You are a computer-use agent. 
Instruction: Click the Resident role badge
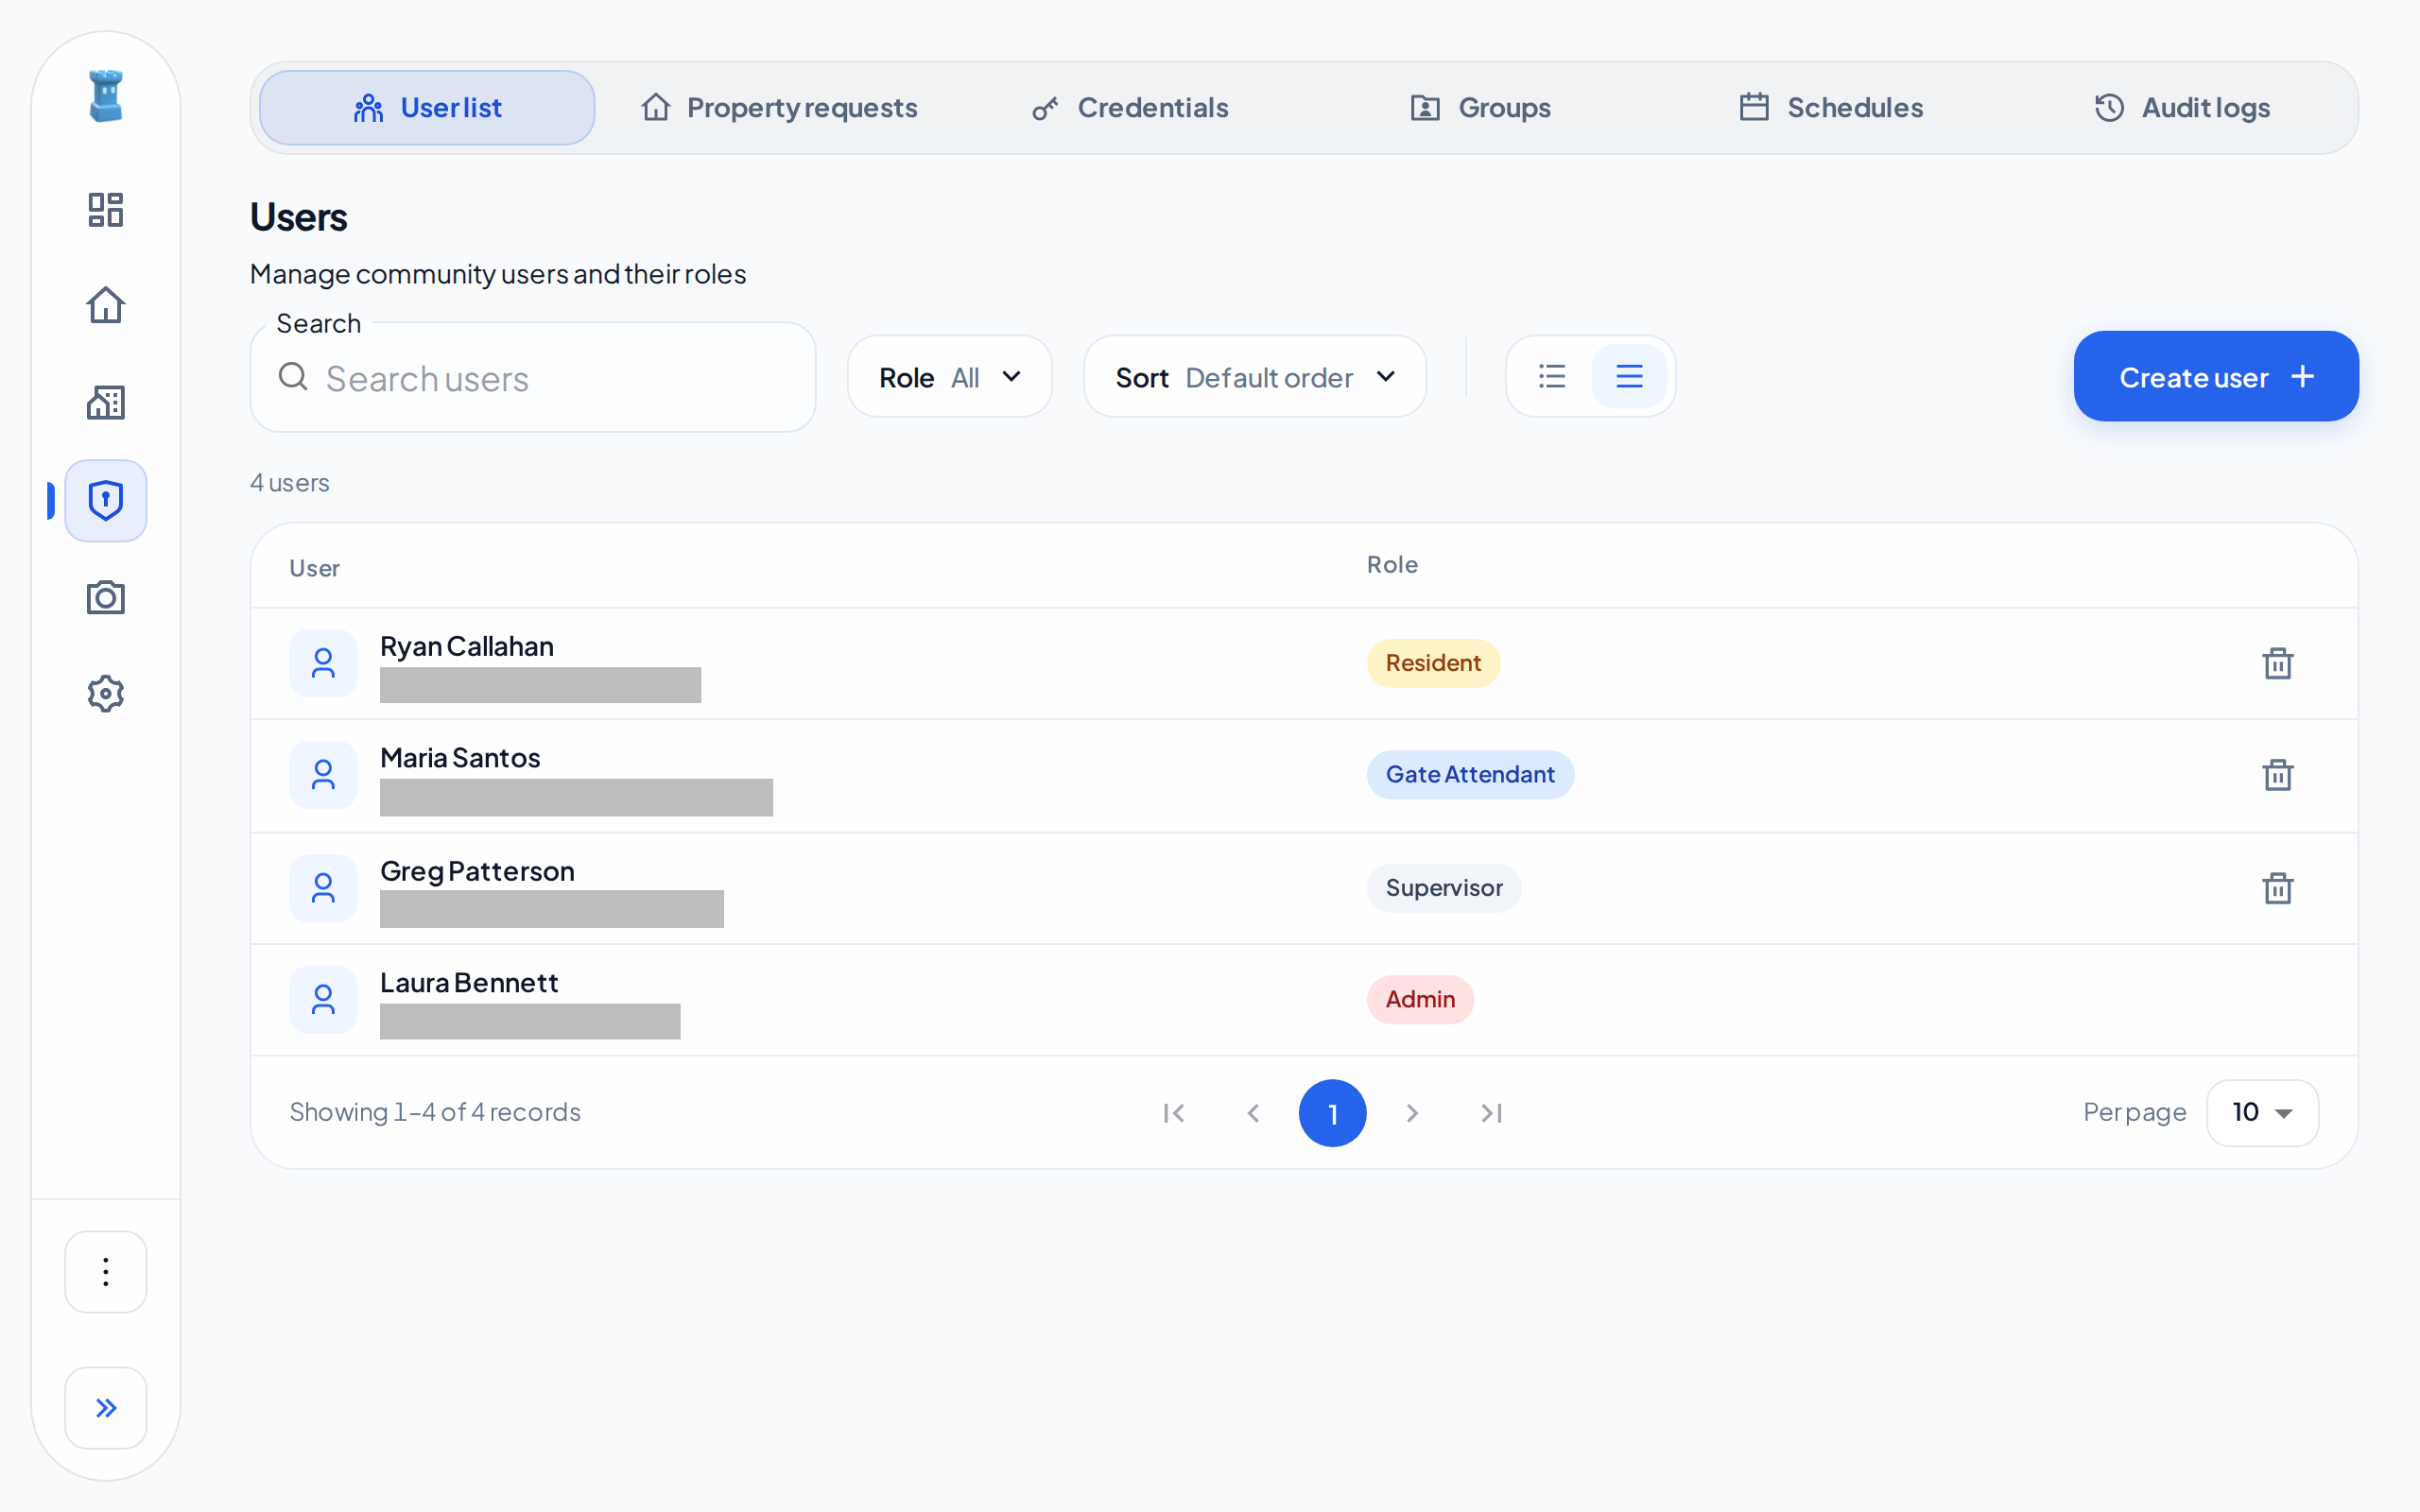[x=1433, y=663]
